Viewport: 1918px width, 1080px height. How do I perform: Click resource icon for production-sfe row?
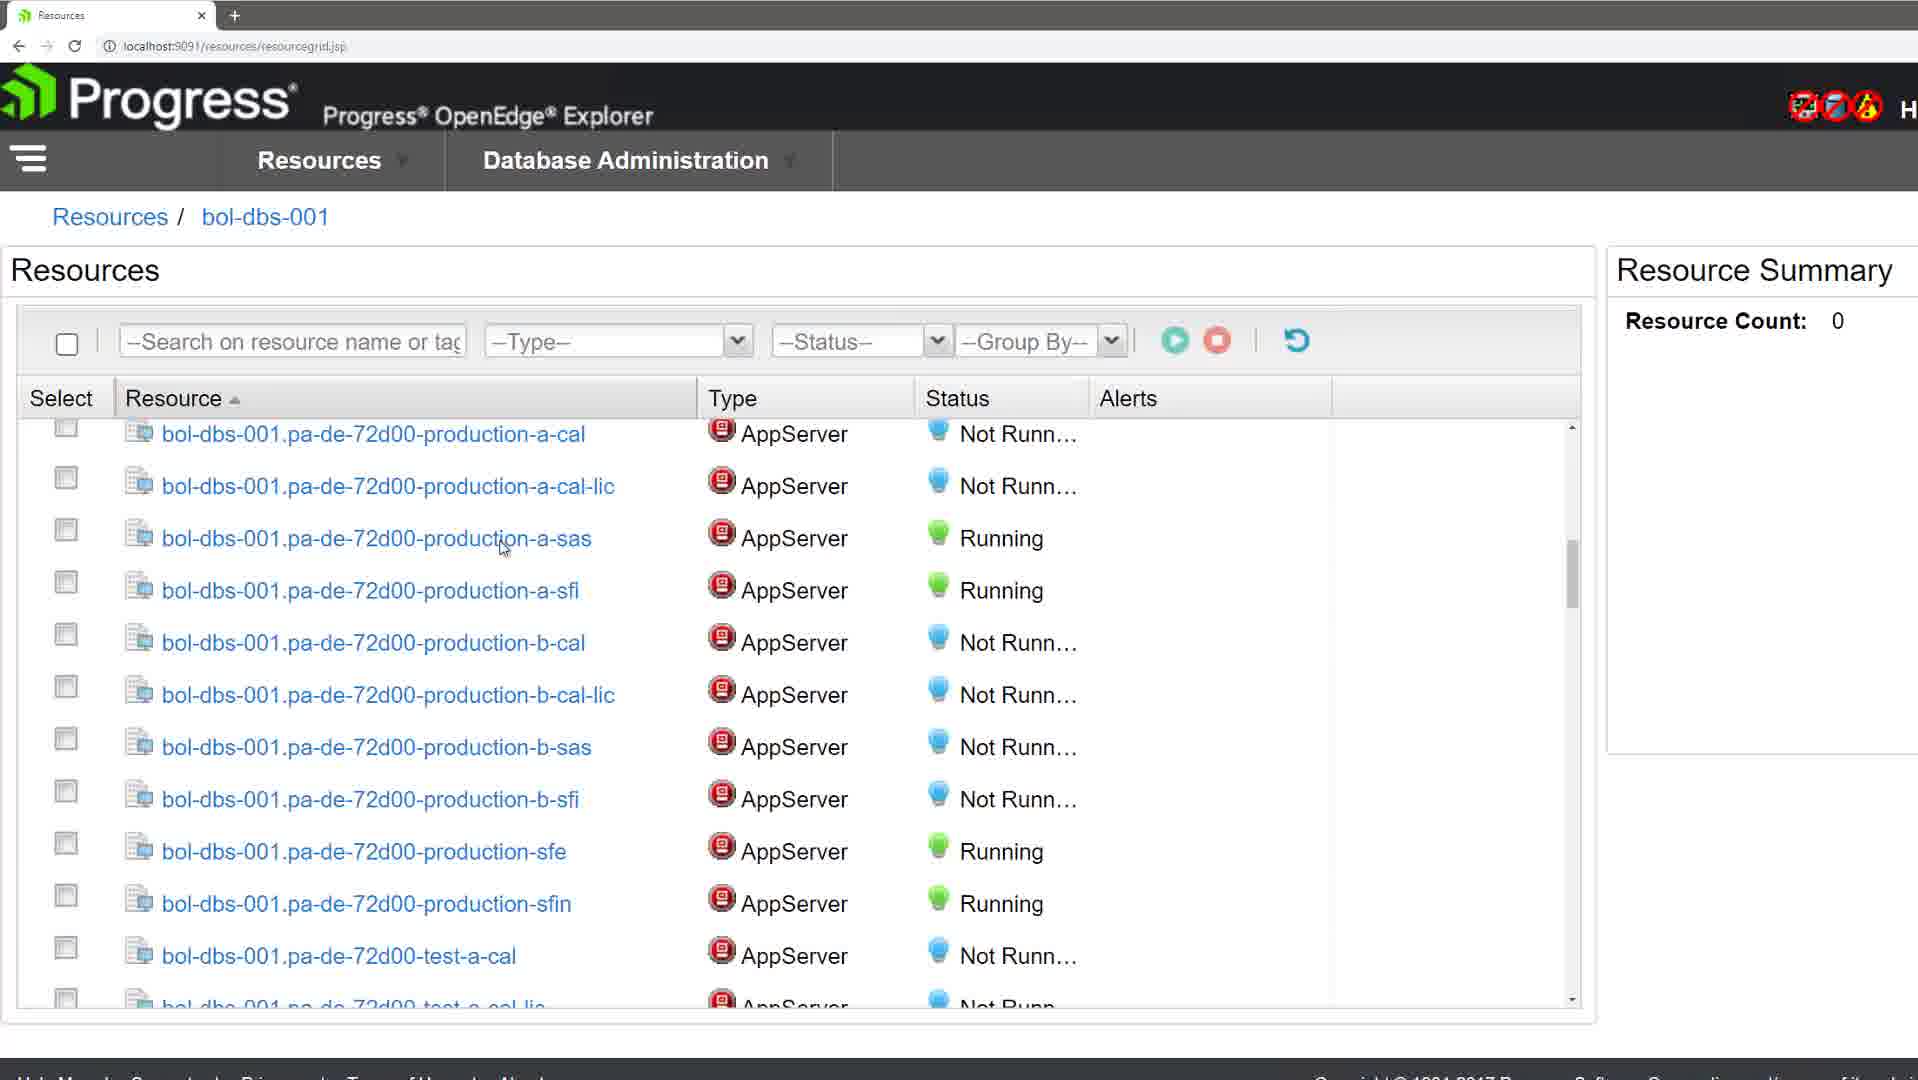(139, 847)
